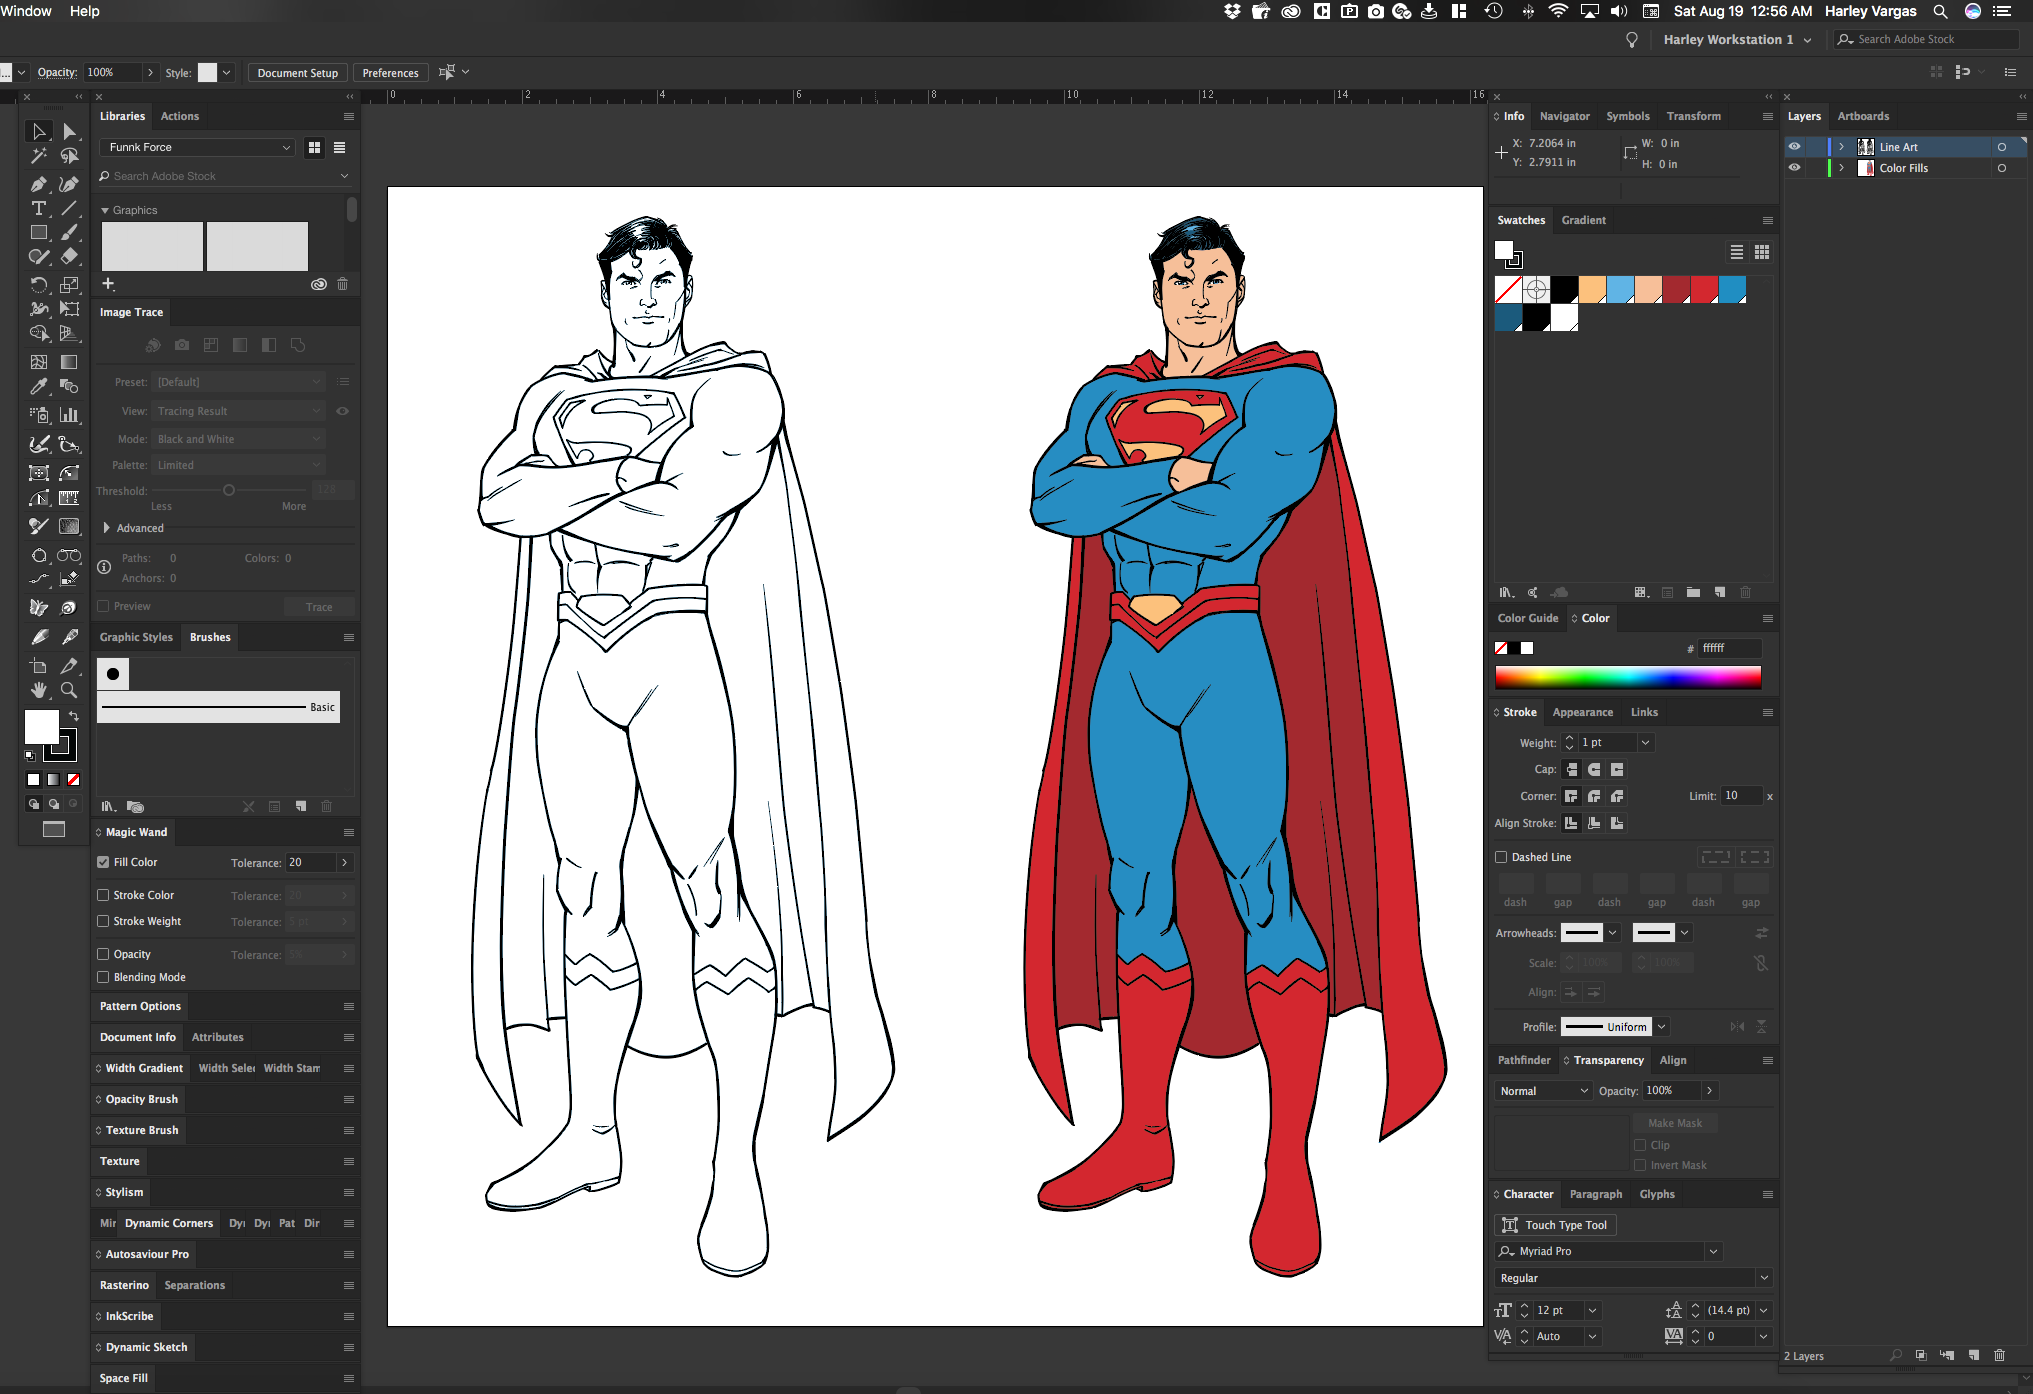Viewport: 2033px width, 1394px height.
Task: Open the blending mode Normal dropdown
Action: [x=1543, y=1091]
